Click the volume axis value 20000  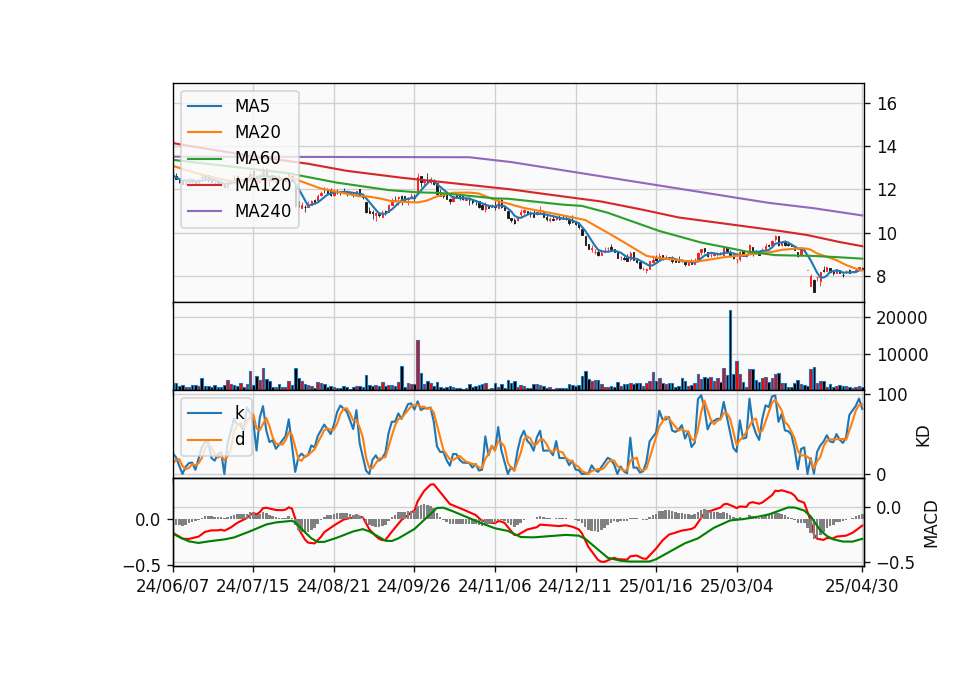coord(902,318)
